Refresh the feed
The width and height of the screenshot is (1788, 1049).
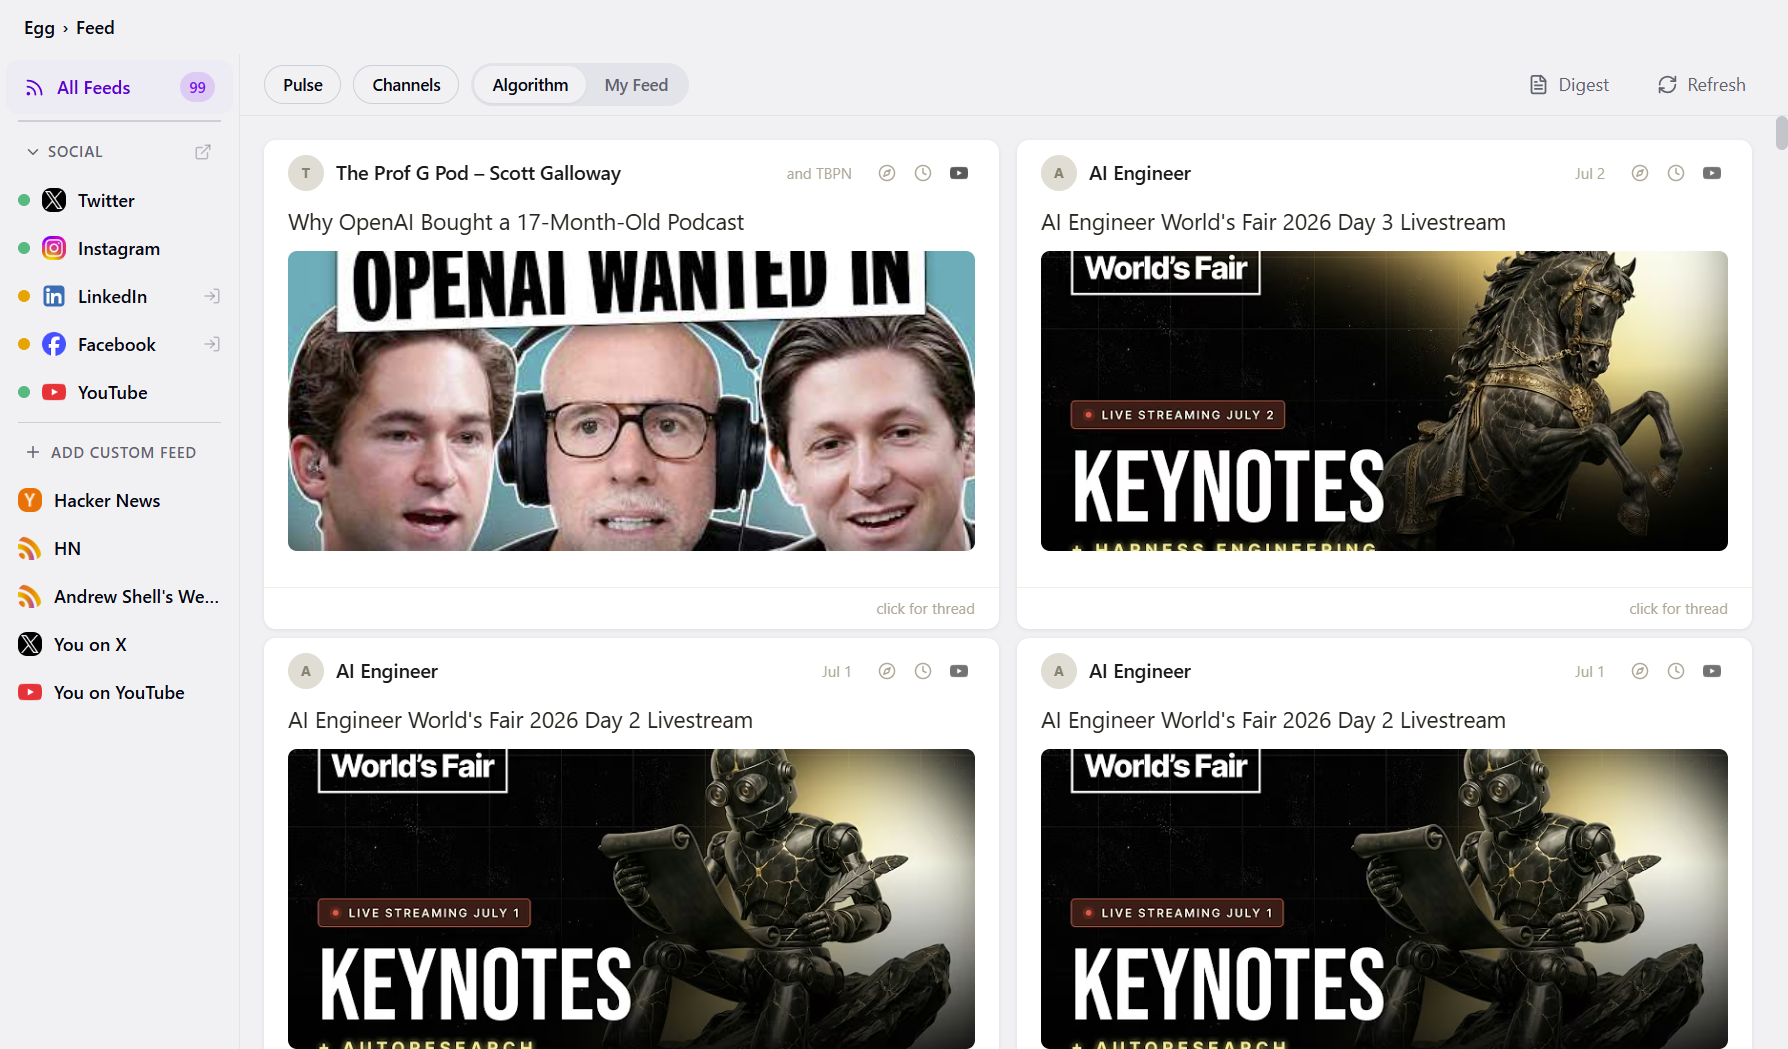1702,85
